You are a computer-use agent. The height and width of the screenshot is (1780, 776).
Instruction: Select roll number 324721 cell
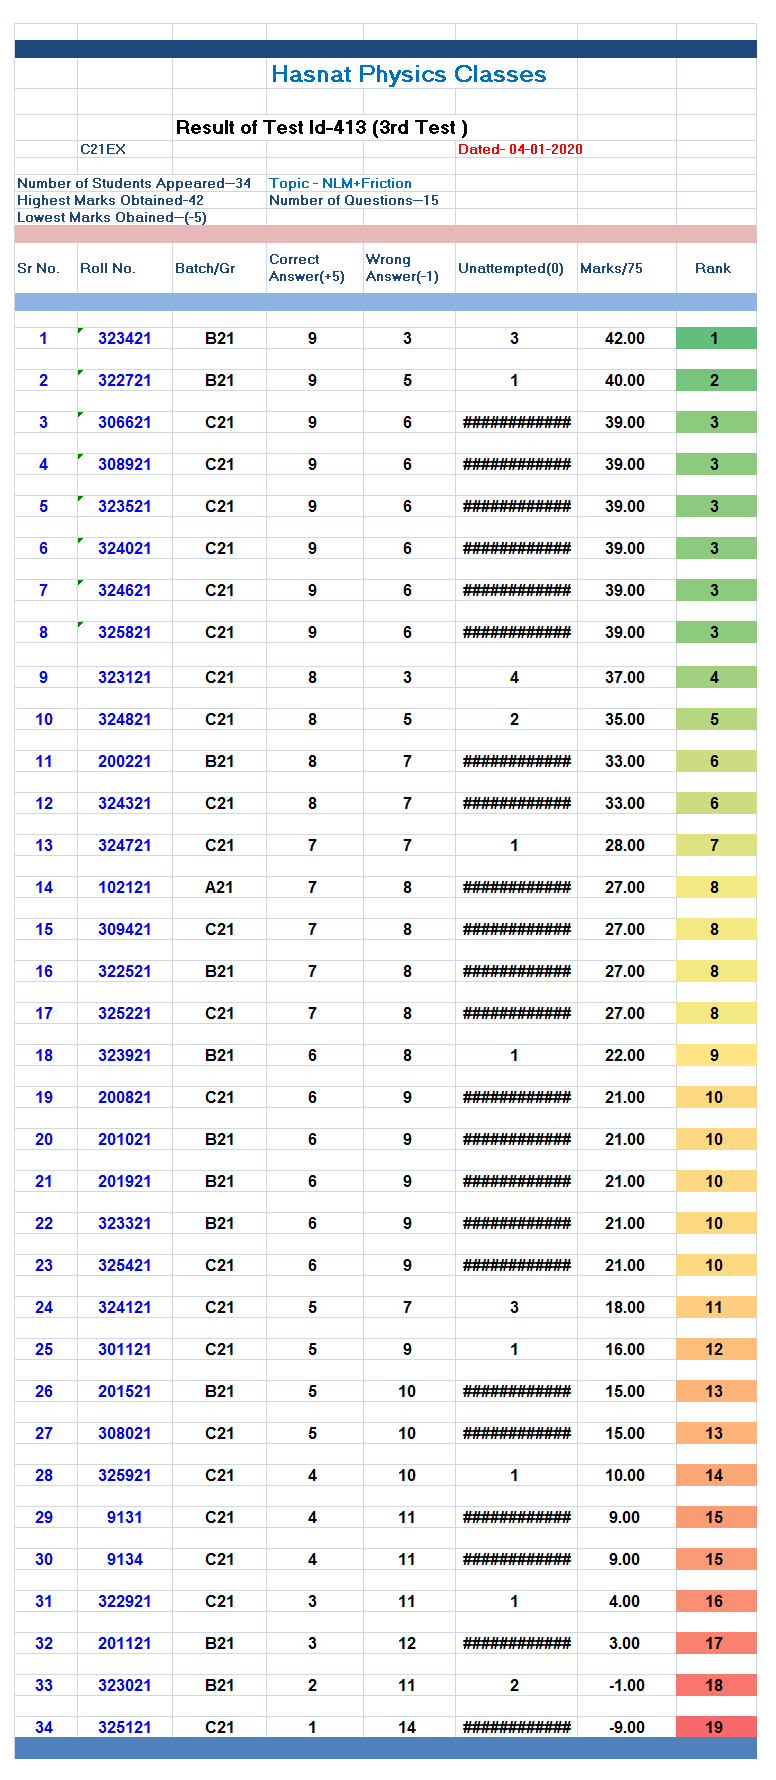[125, 845]
